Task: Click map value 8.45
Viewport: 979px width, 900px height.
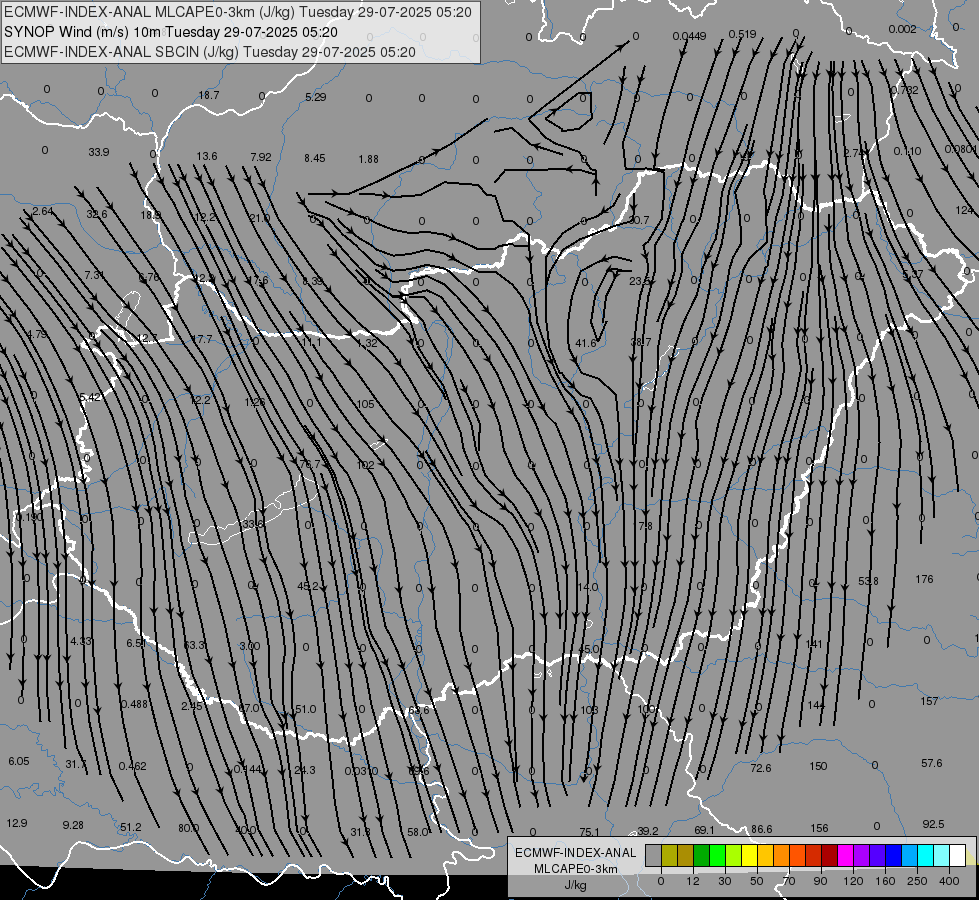Action: tap(315, 158)
